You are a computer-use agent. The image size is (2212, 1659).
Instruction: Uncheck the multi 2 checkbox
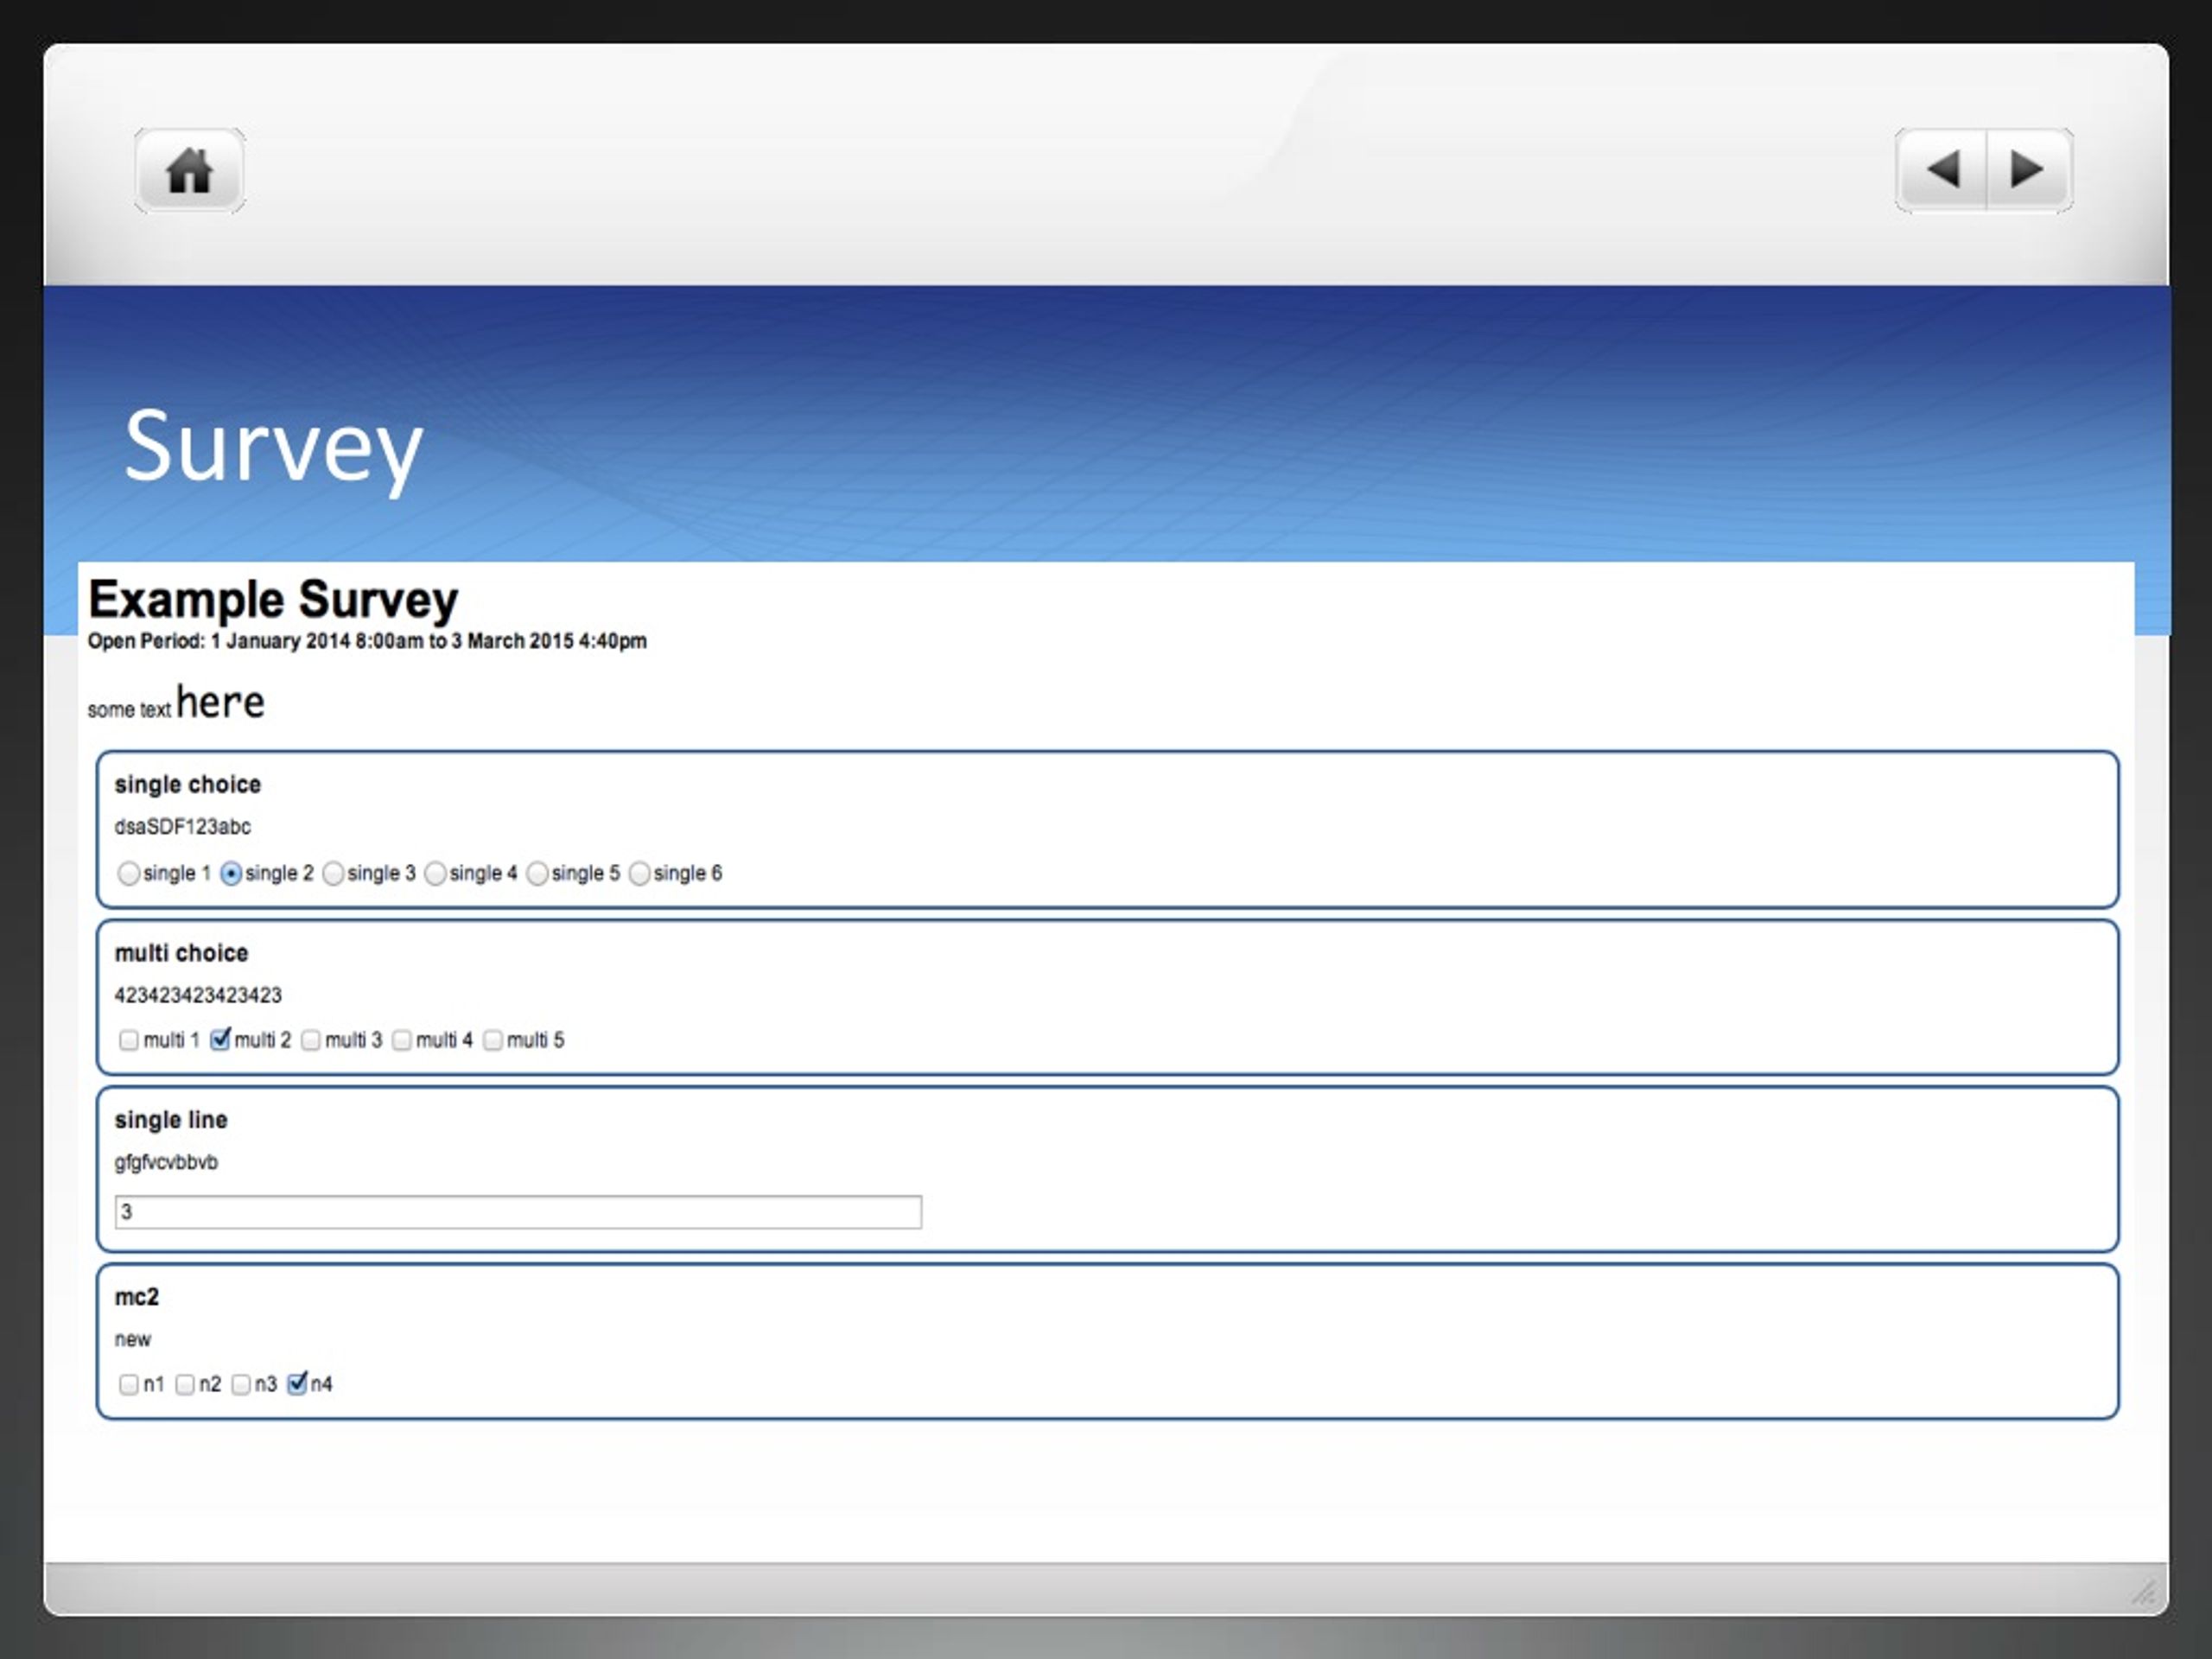point(220,1040)
